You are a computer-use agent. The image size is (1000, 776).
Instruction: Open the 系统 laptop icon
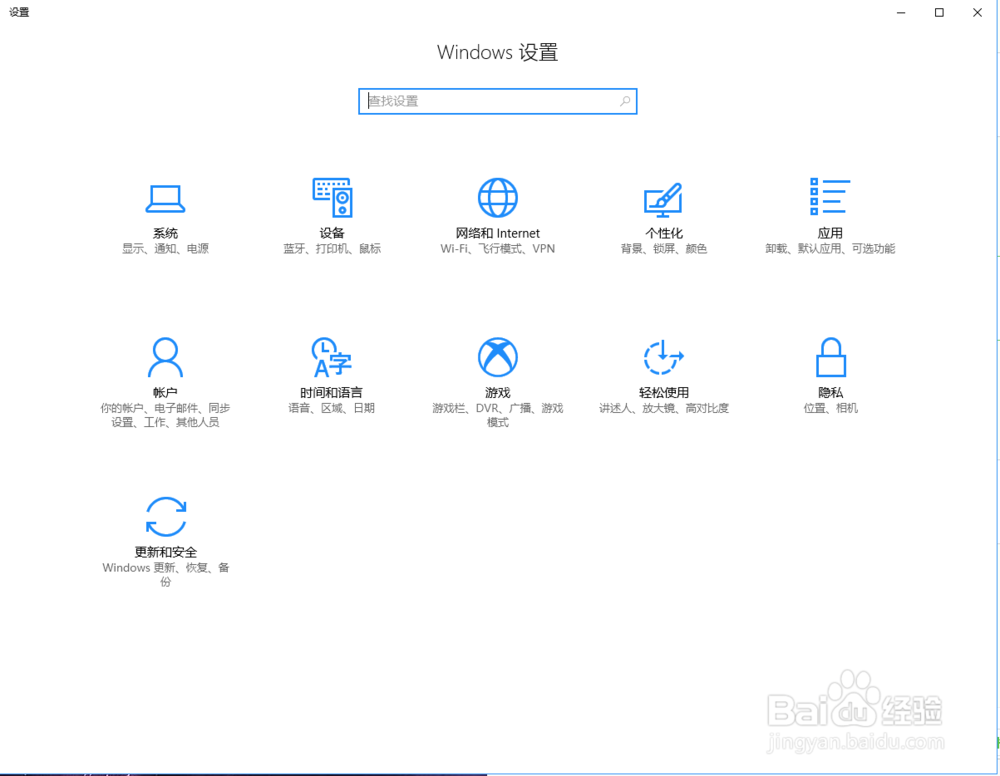click(165, 198)
